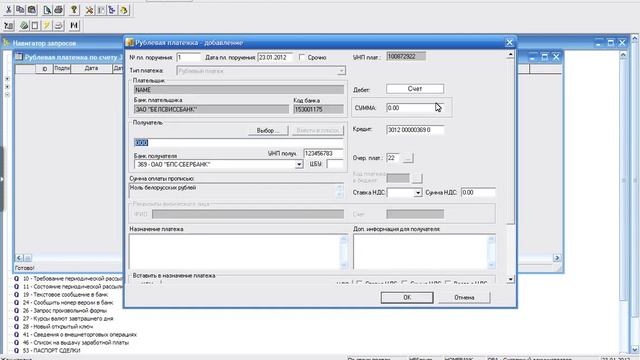Open the Ставка НДС dropdown
640x360 pixels.
pos(418,192)
